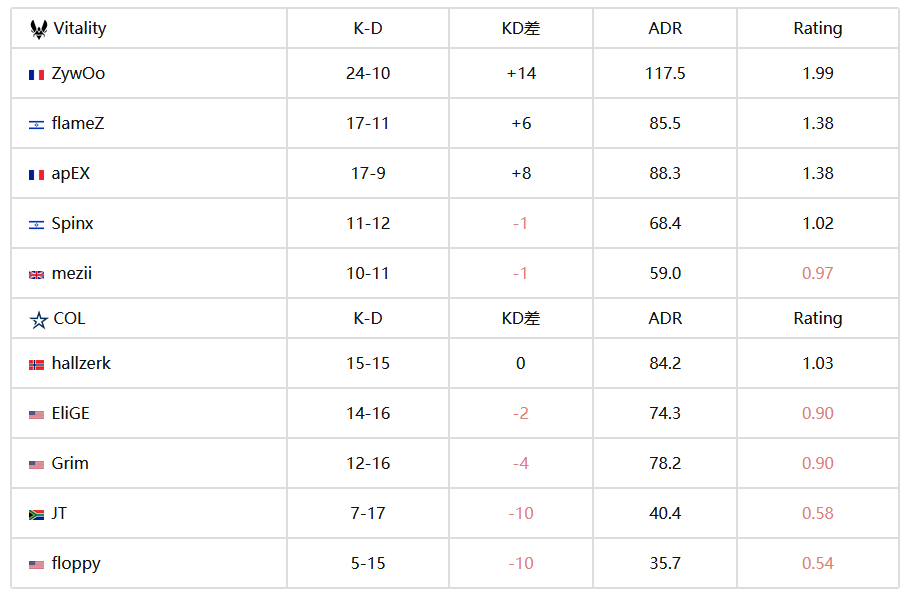The image size is (905, 597).
Task: Select floppy's 0.54 rating cell
Action: (817, 563)
